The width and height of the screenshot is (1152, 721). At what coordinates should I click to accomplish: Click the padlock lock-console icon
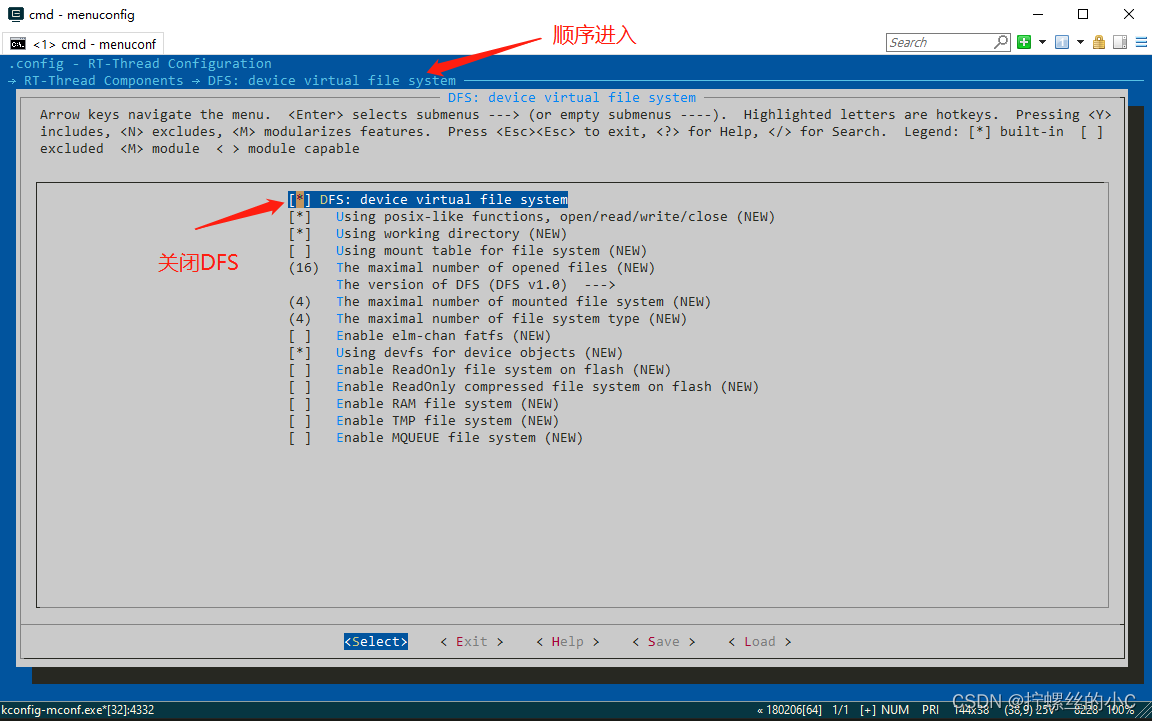[1099, 42]
